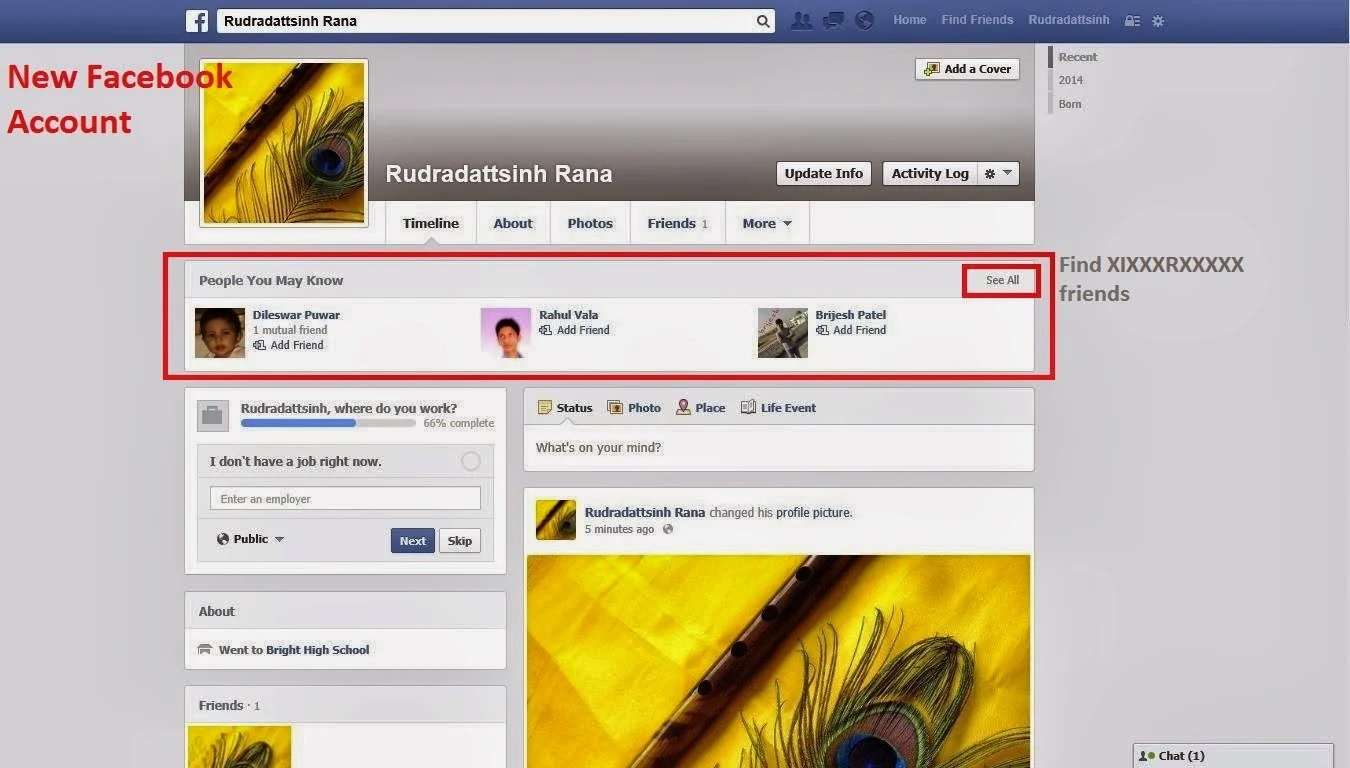The image size is (1350, 768).
Task: Open Dileswar Puwar's name link
Action: pyautogui.click(x=296, y=315)
